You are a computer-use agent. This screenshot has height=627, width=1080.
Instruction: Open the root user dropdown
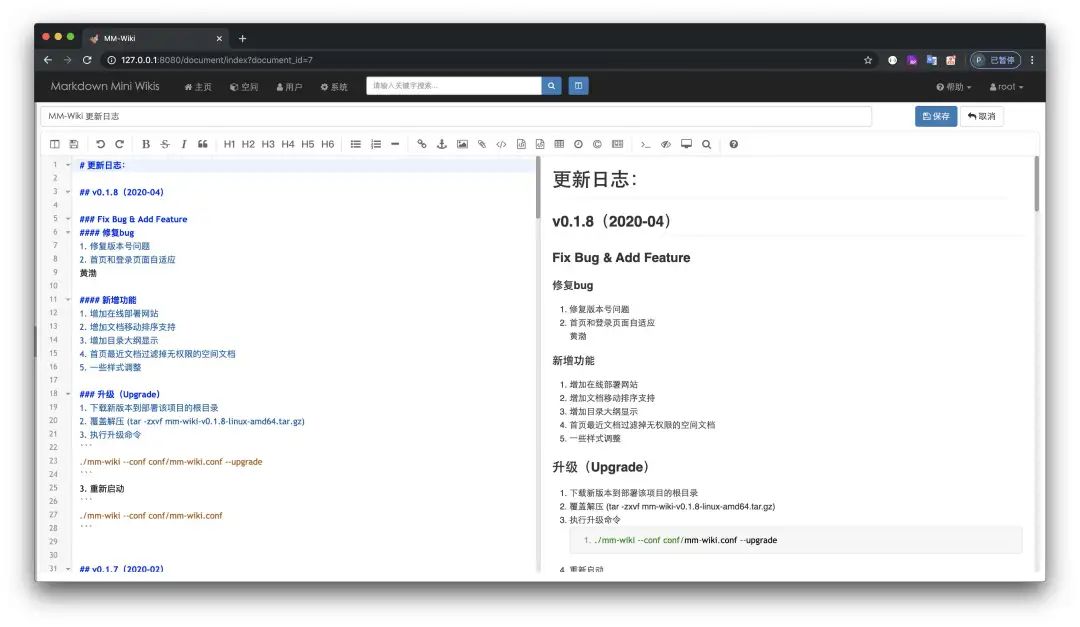point(1006,87)
